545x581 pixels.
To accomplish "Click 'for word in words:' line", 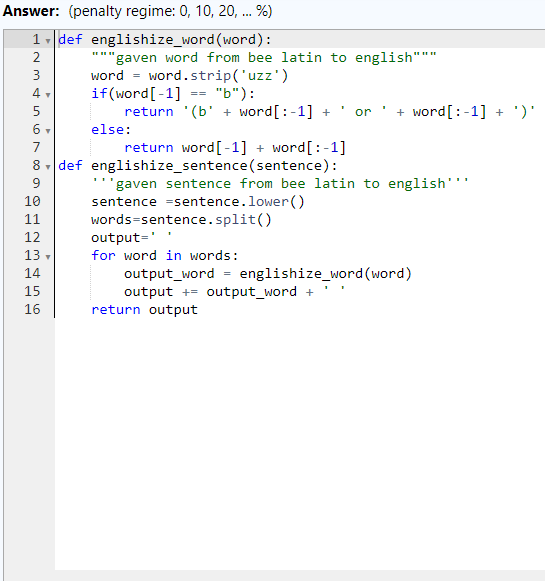I will click(165, 255).
